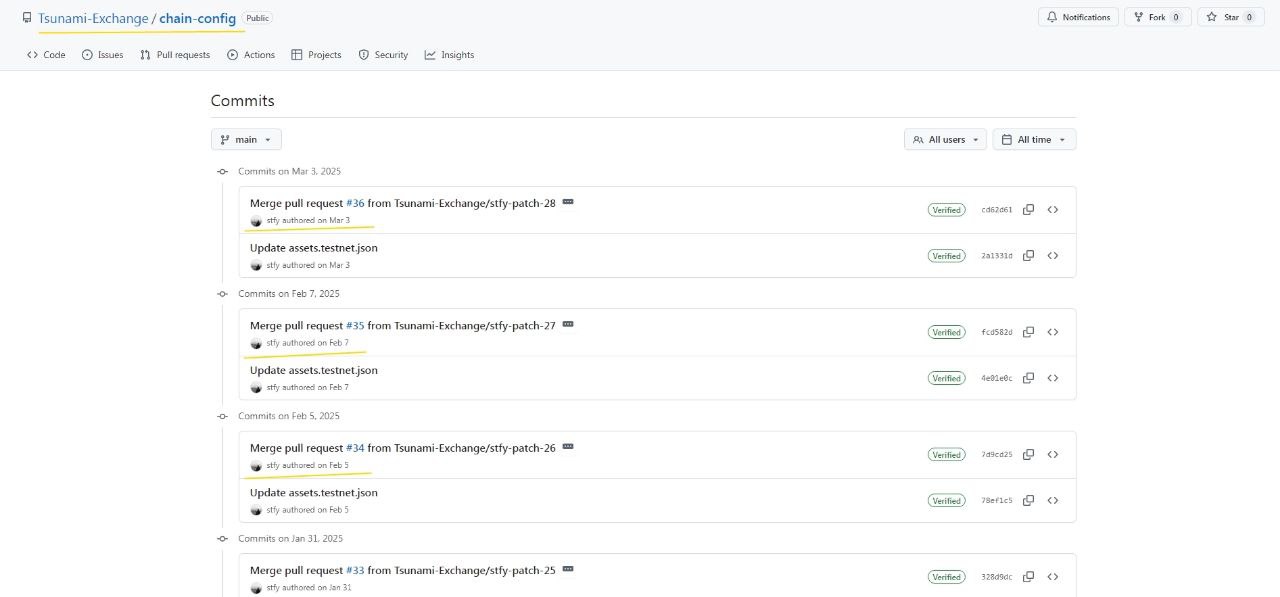Copy full SHA for commit 78ef1c5
The image size is (1280, 597).
pos(1028,501)
